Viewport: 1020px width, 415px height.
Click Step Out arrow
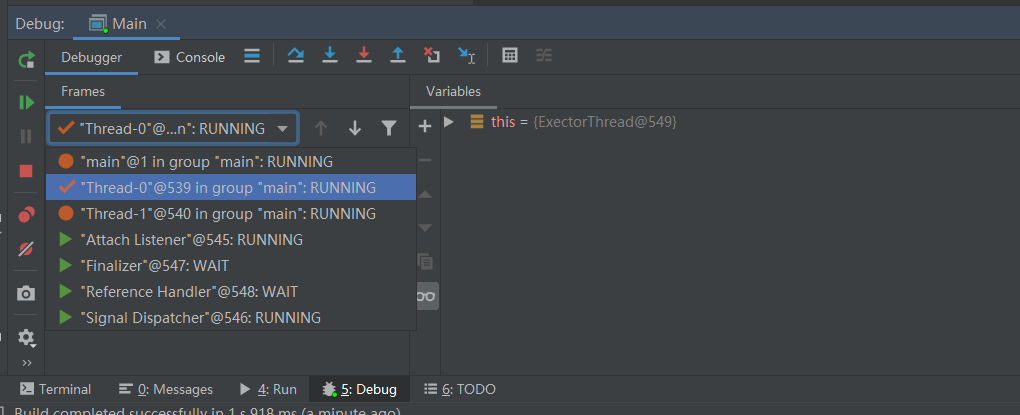[397, 56]
